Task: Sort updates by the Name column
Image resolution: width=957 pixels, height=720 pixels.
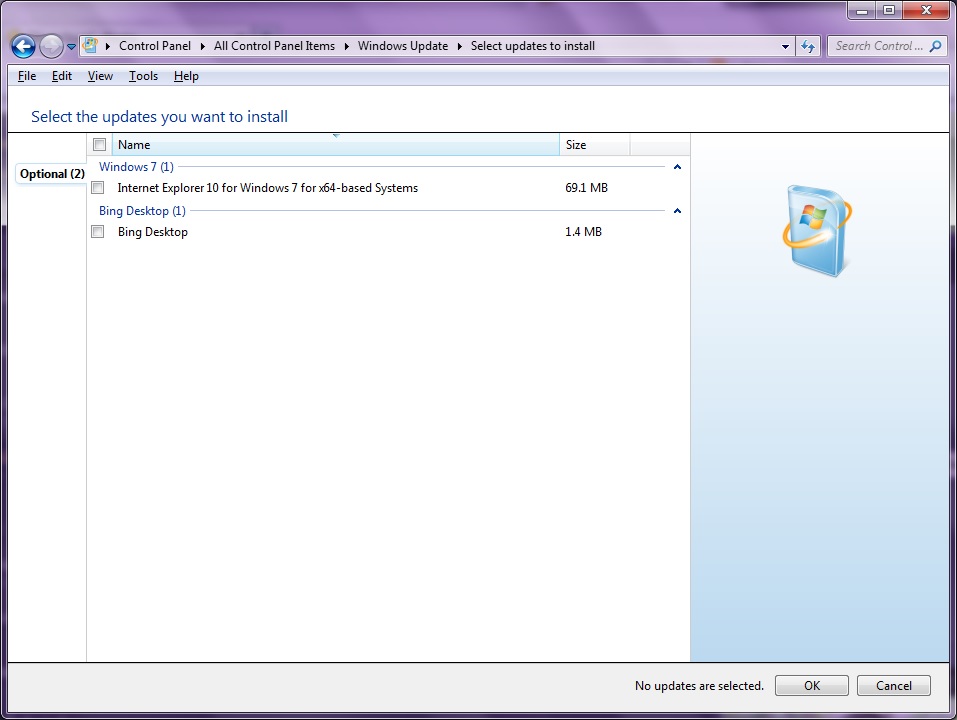Action: click(336, 145)
